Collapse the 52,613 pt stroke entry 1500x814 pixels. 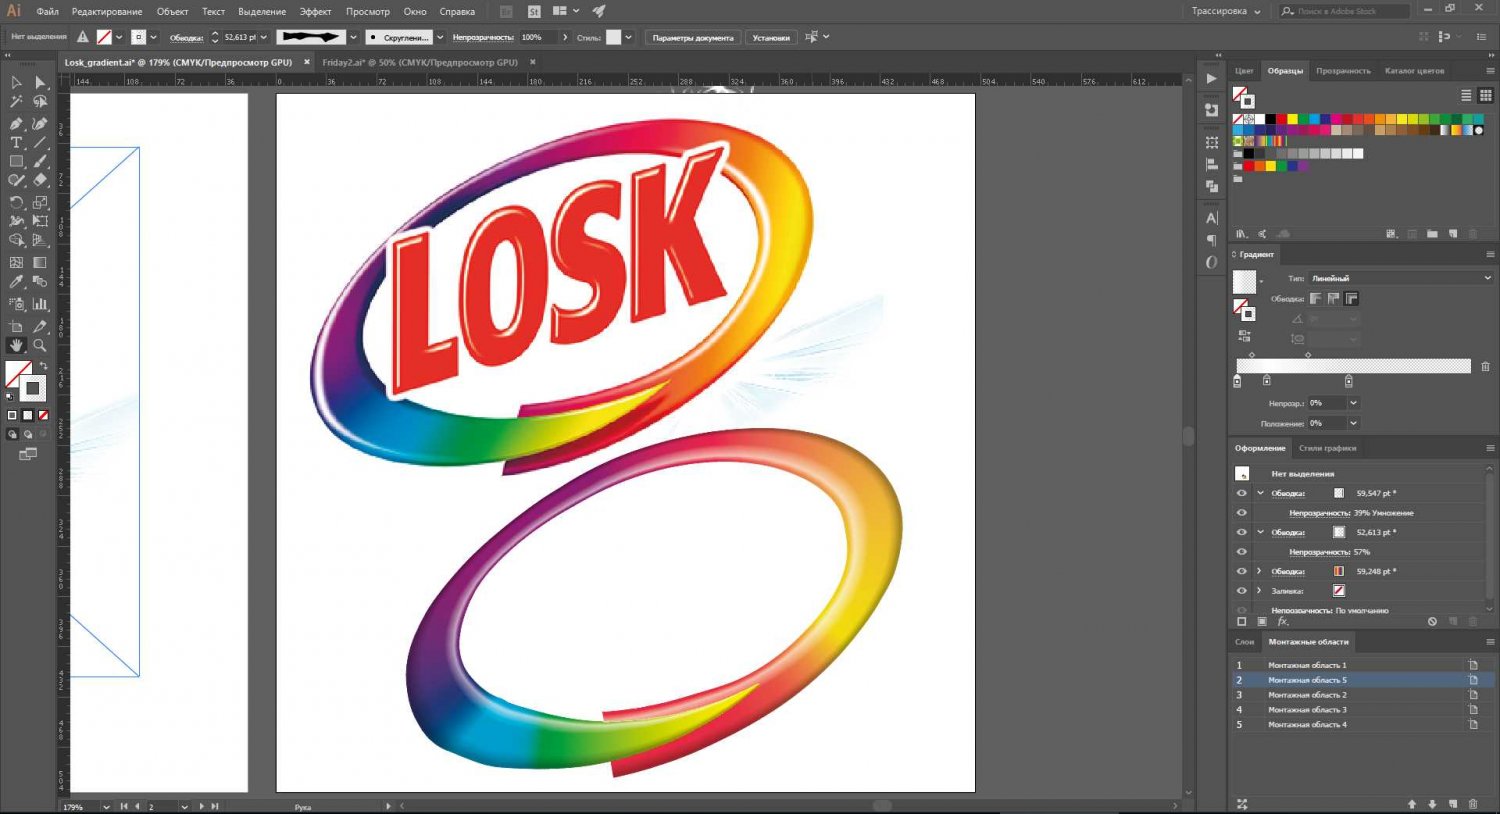1260,532
